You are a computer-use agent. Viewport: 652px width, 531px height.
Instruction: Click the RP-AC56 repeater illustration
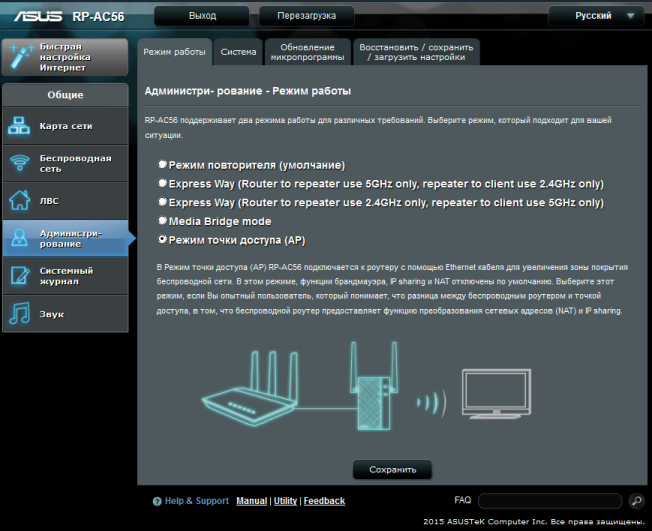[373, 386]
